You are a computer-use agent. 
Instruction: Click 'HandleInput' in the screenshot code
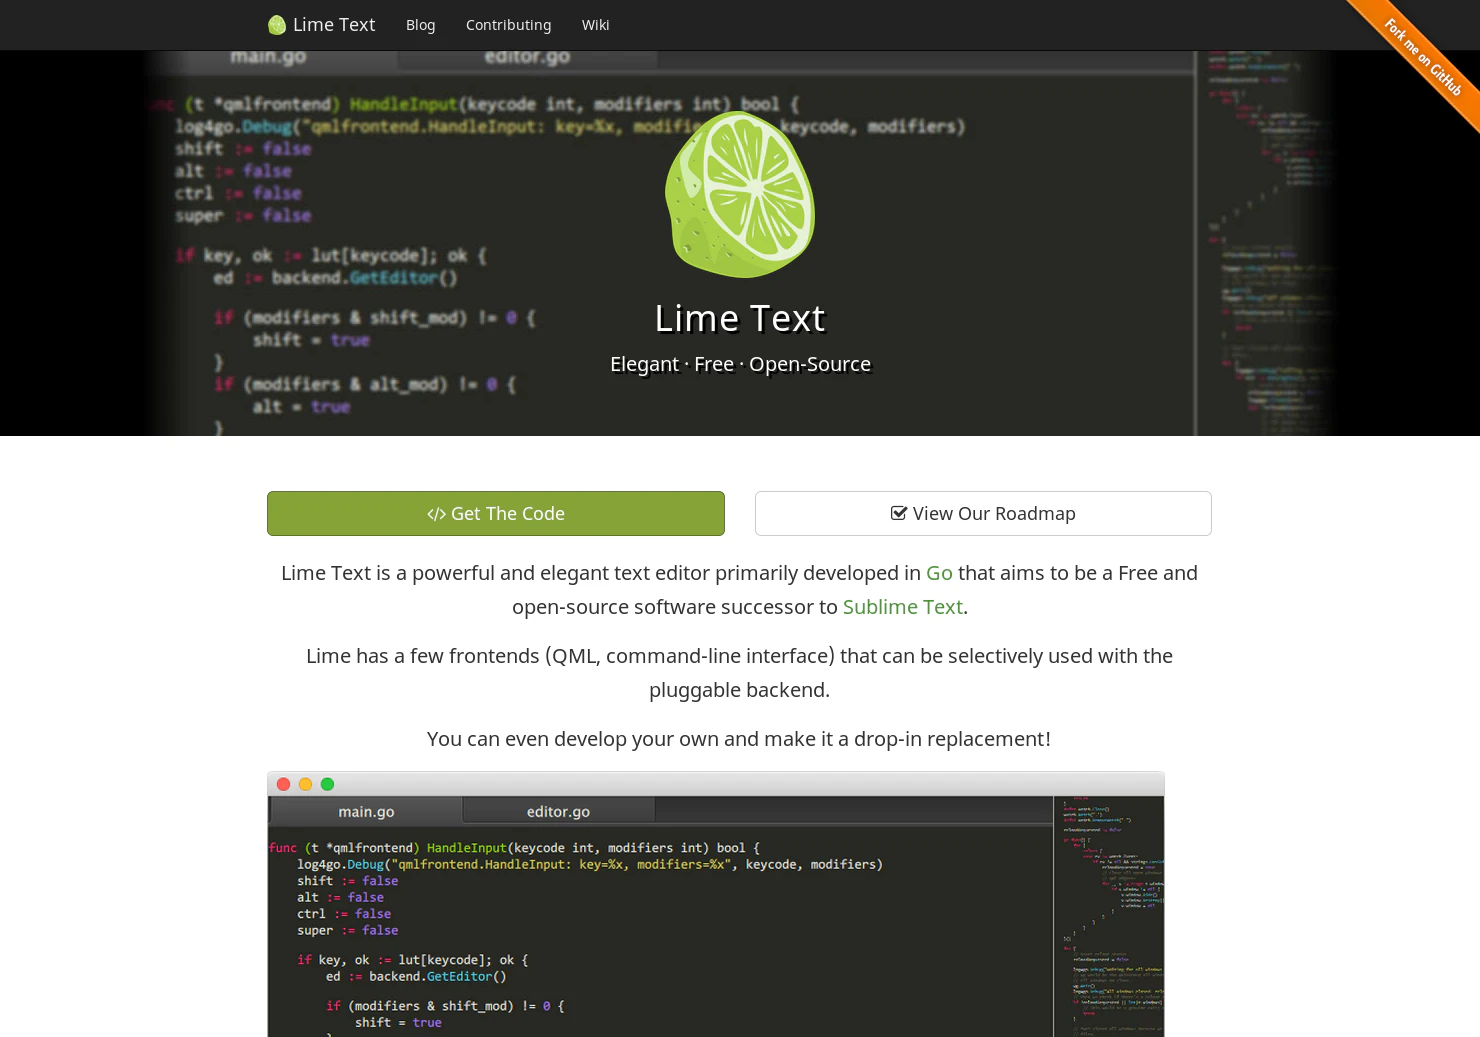[467, 848]
